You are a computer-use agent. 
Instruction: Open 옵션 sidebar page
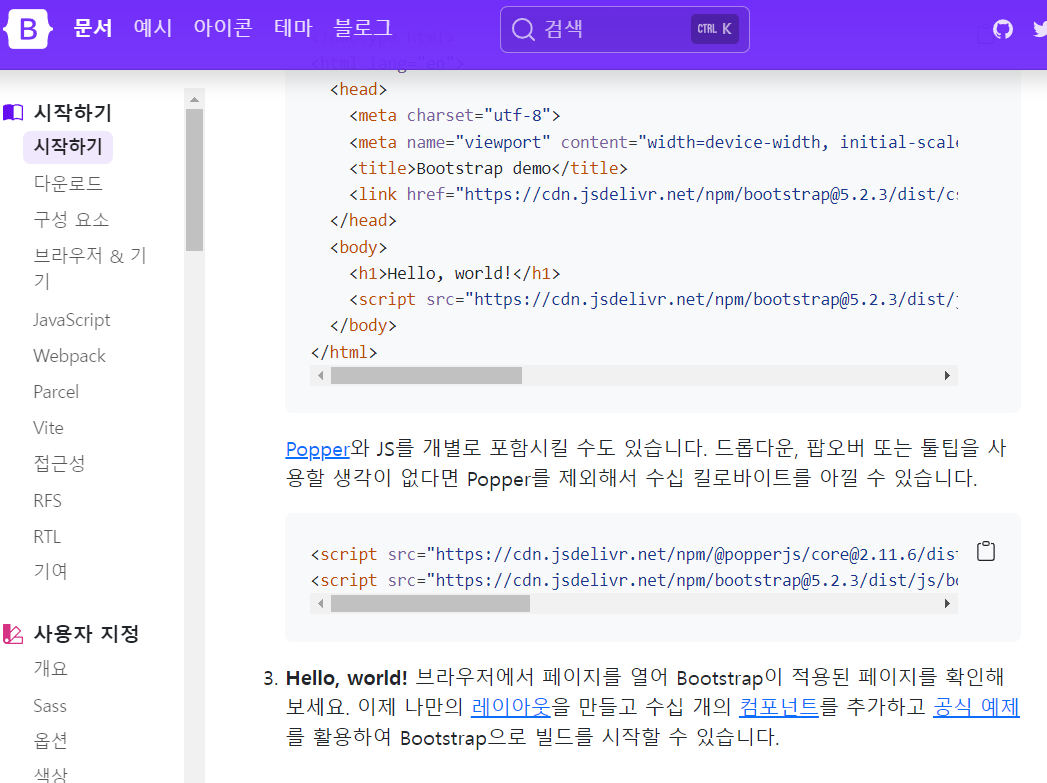tap(50, 741)
